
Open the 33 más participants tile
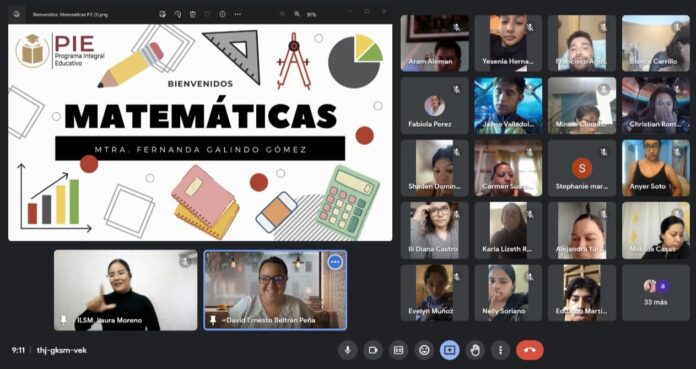(656, 293)
